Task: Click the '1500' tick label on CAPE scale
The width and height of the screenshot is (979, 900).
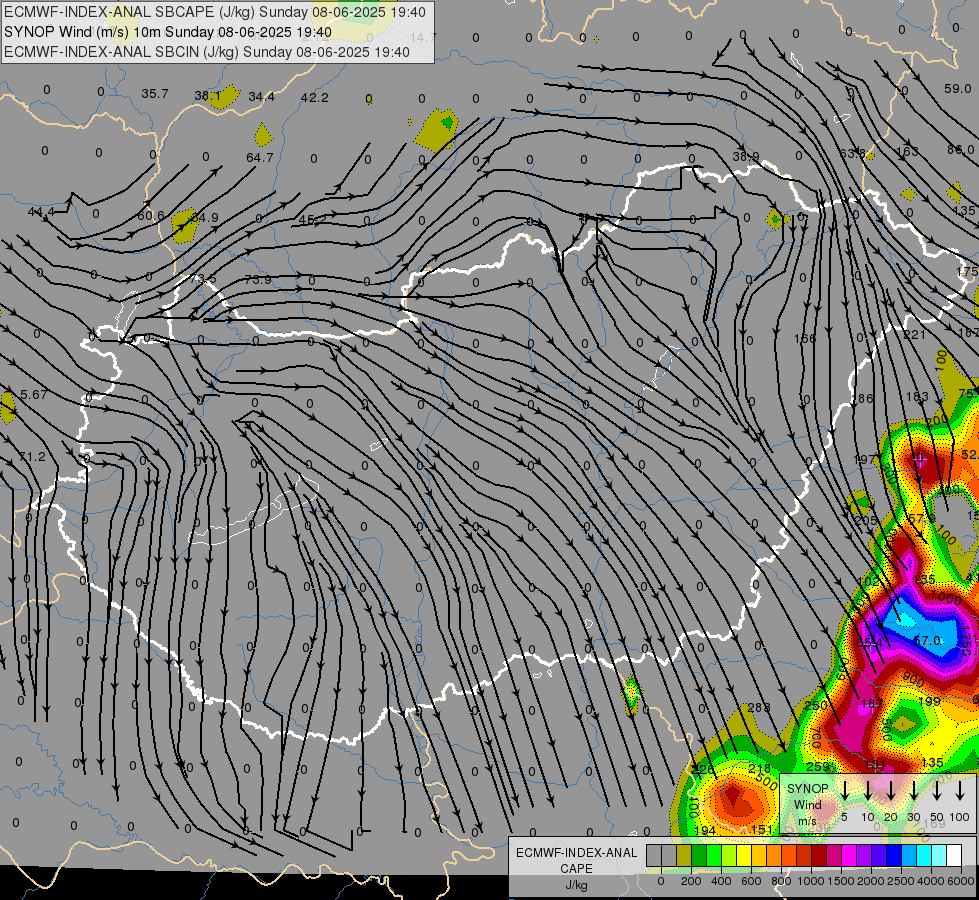Action: click(x=841, y=881)
